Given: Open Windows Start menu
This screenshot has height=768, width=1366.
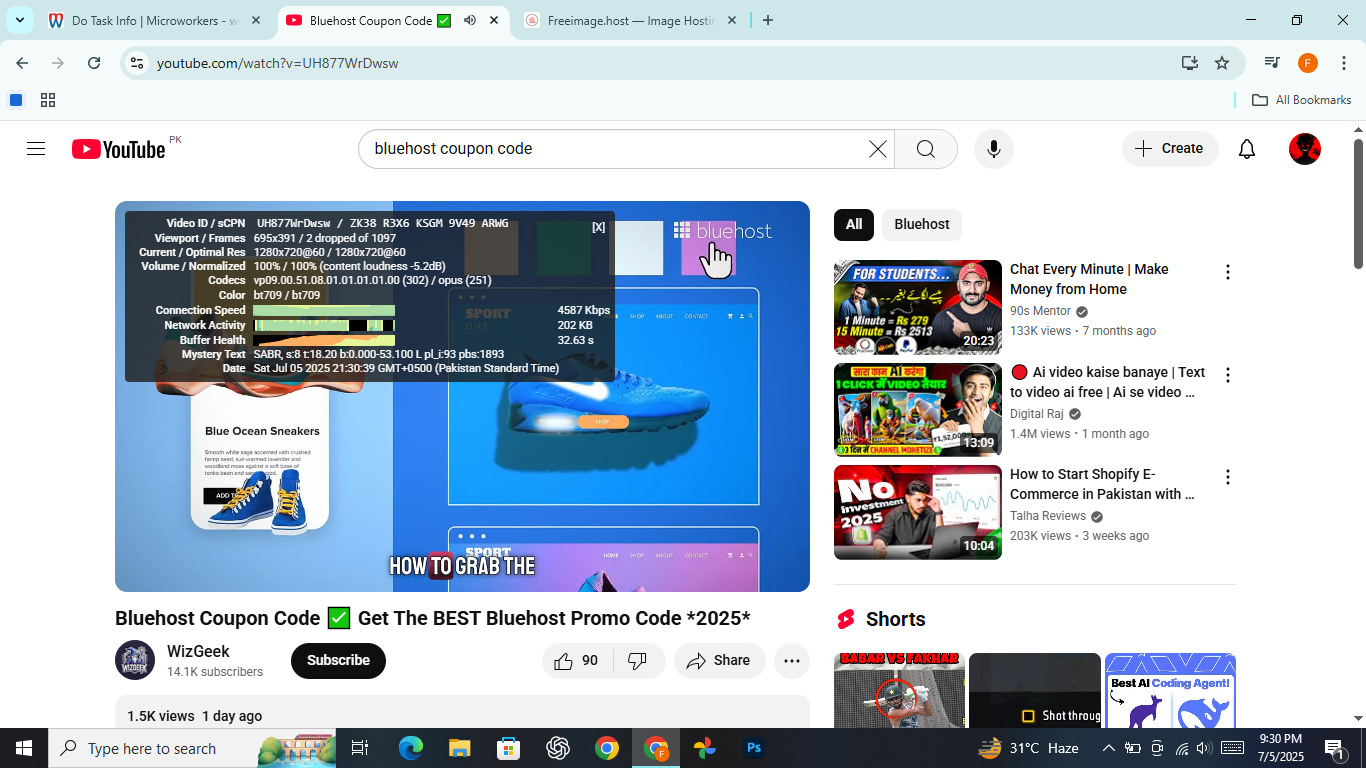Looking at the screenshot, I should tap(23, 748).
